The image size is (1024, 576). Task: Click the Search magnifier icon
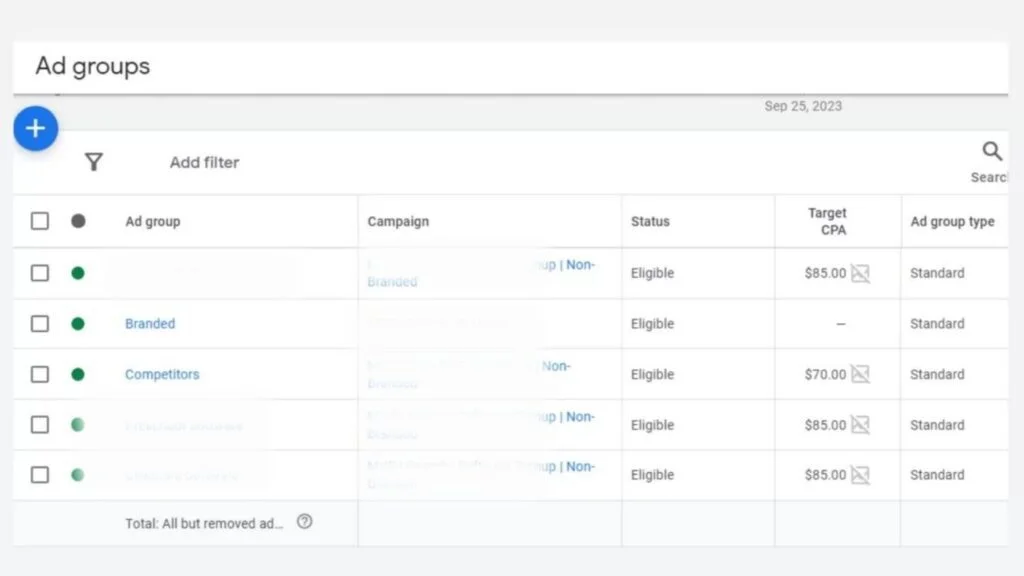click(992, 152)
